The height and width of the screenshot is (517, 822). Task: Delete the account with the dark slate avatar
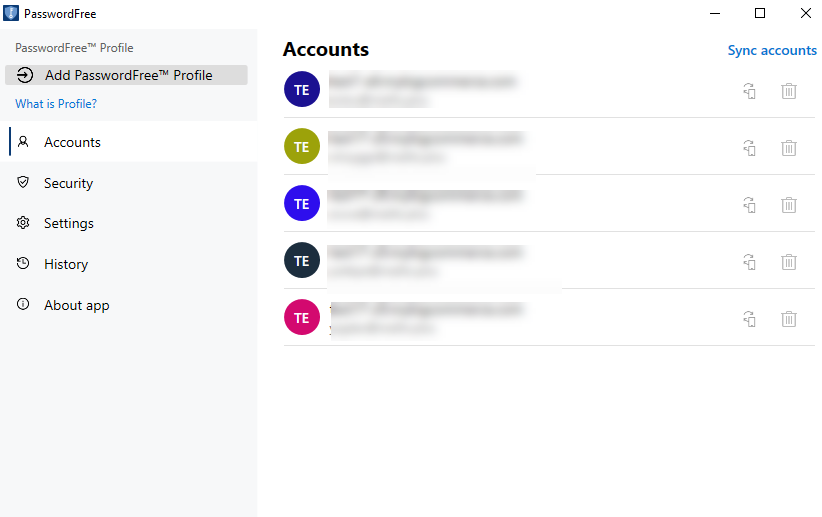click(789, 262)
